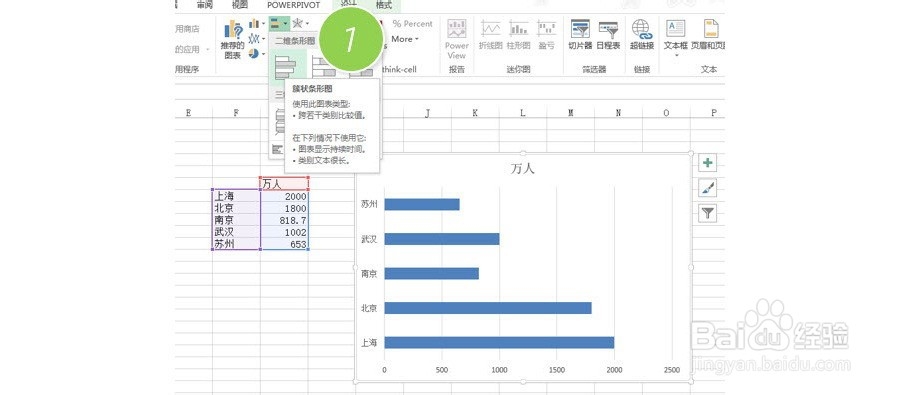The image size is (900, 395).
Task: Select the 北京 bar in chart
Action: coord(487,308)
